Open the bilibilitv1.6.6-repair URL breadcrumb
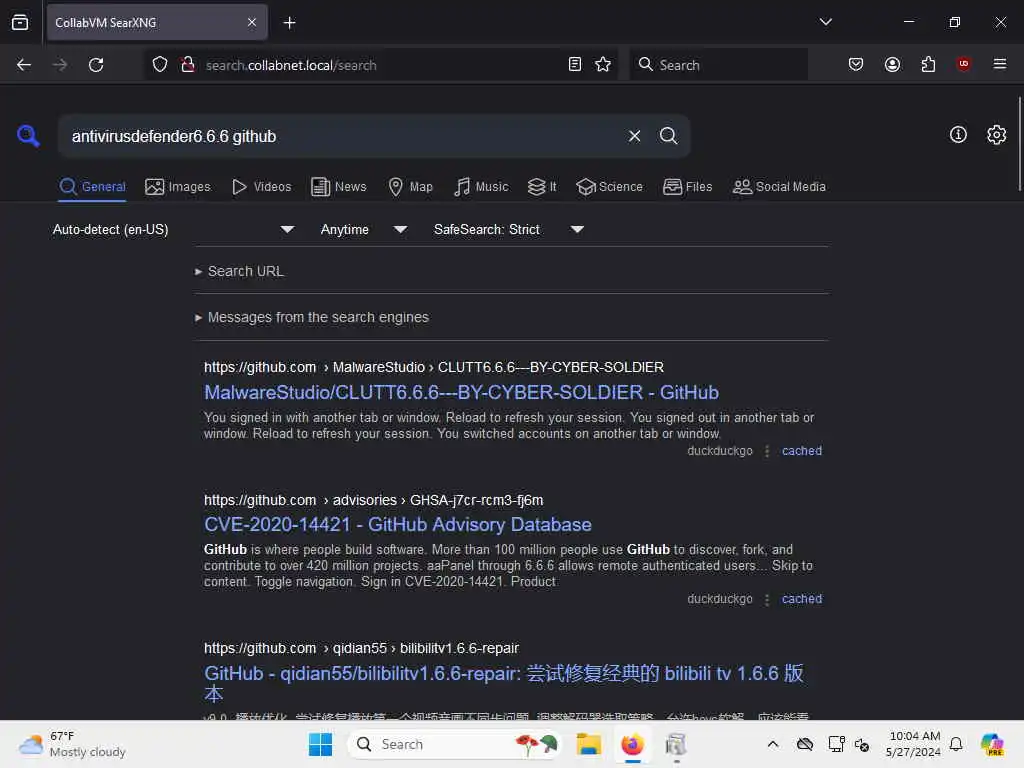 (x=361, y=648)
